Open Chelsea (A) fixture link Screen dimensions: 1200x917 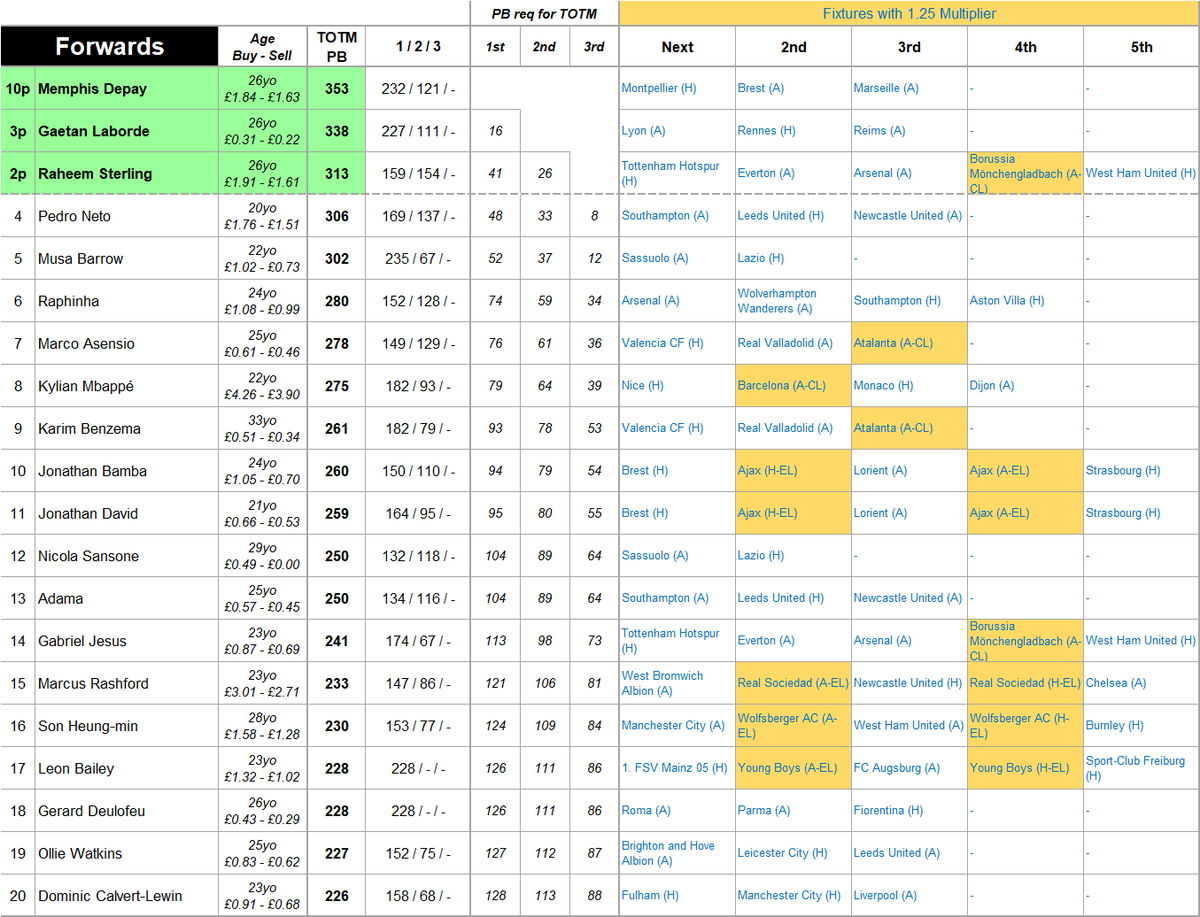click(x=1116, y=684)
